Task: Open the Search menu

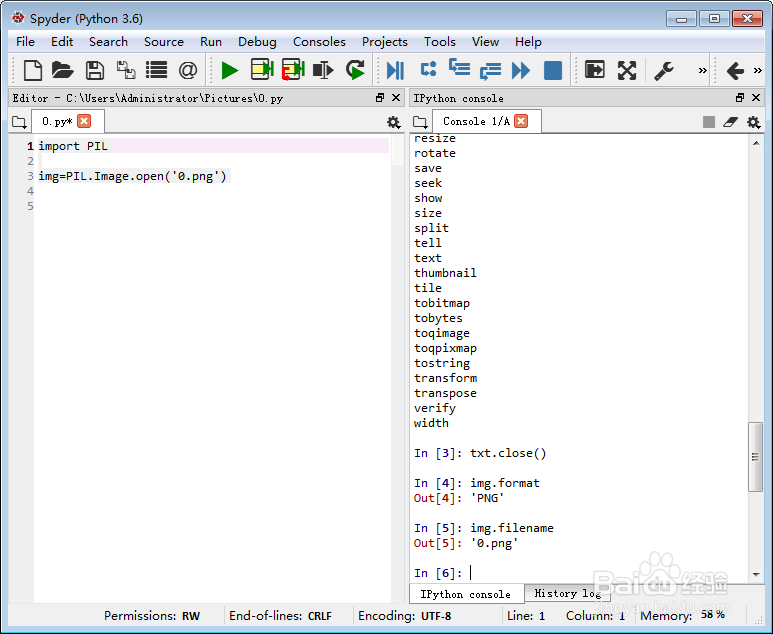Action: tap(108, 42)
